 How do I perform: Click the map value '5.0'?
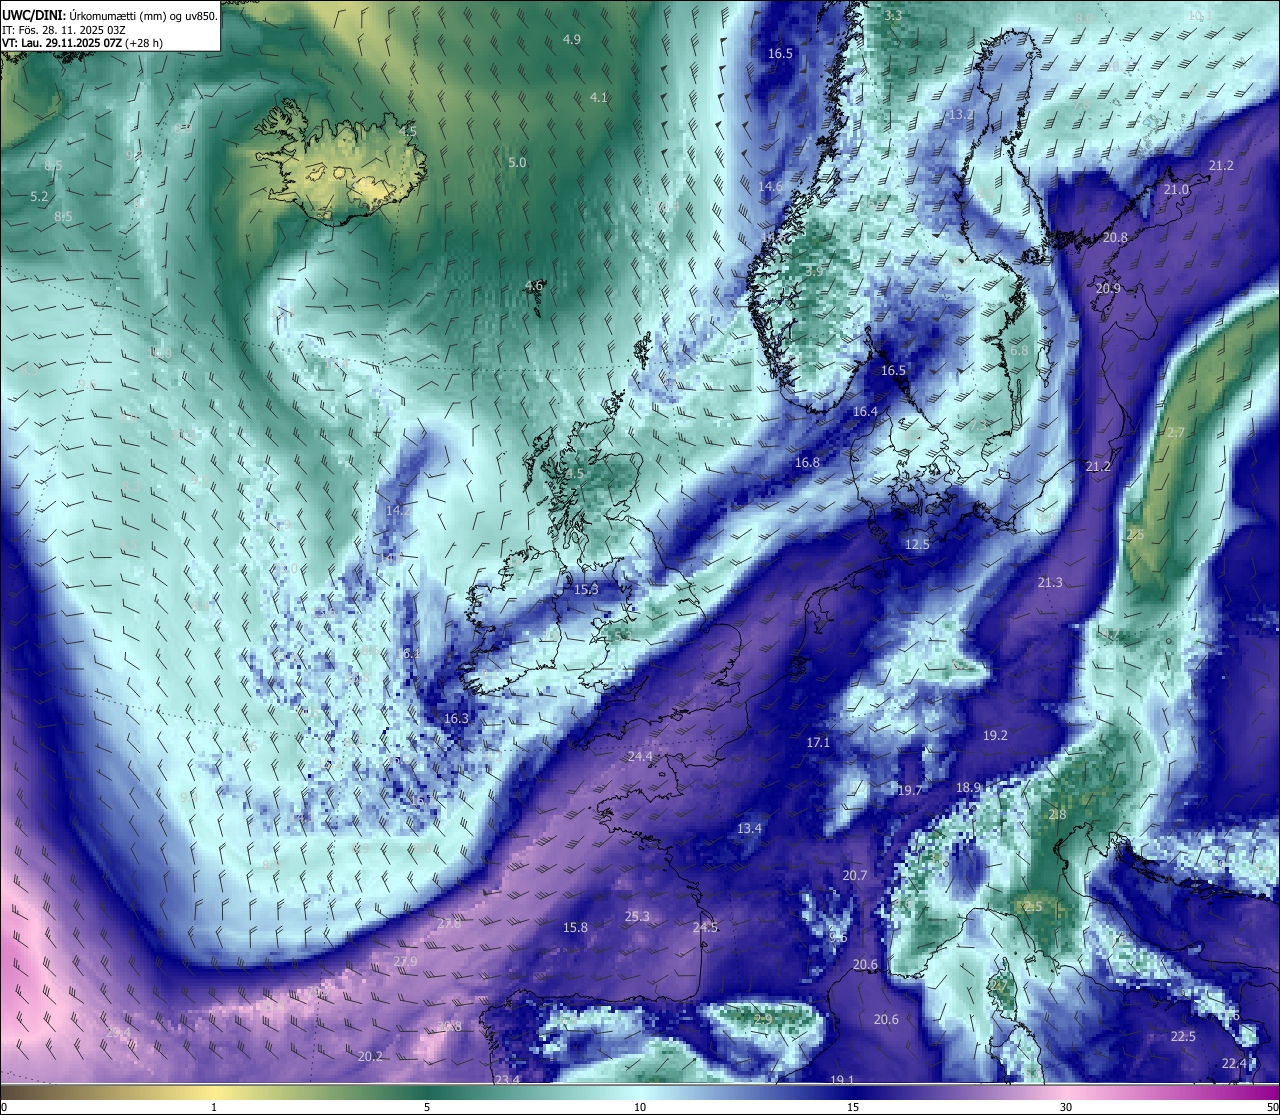point(517,163)
